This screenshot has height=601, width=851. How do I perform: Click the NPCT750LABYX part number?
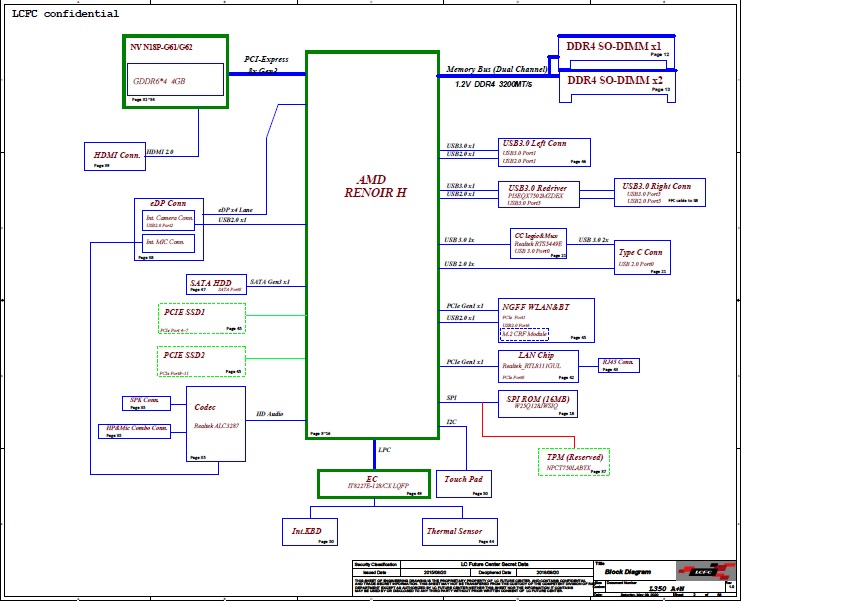click(569, 467)
